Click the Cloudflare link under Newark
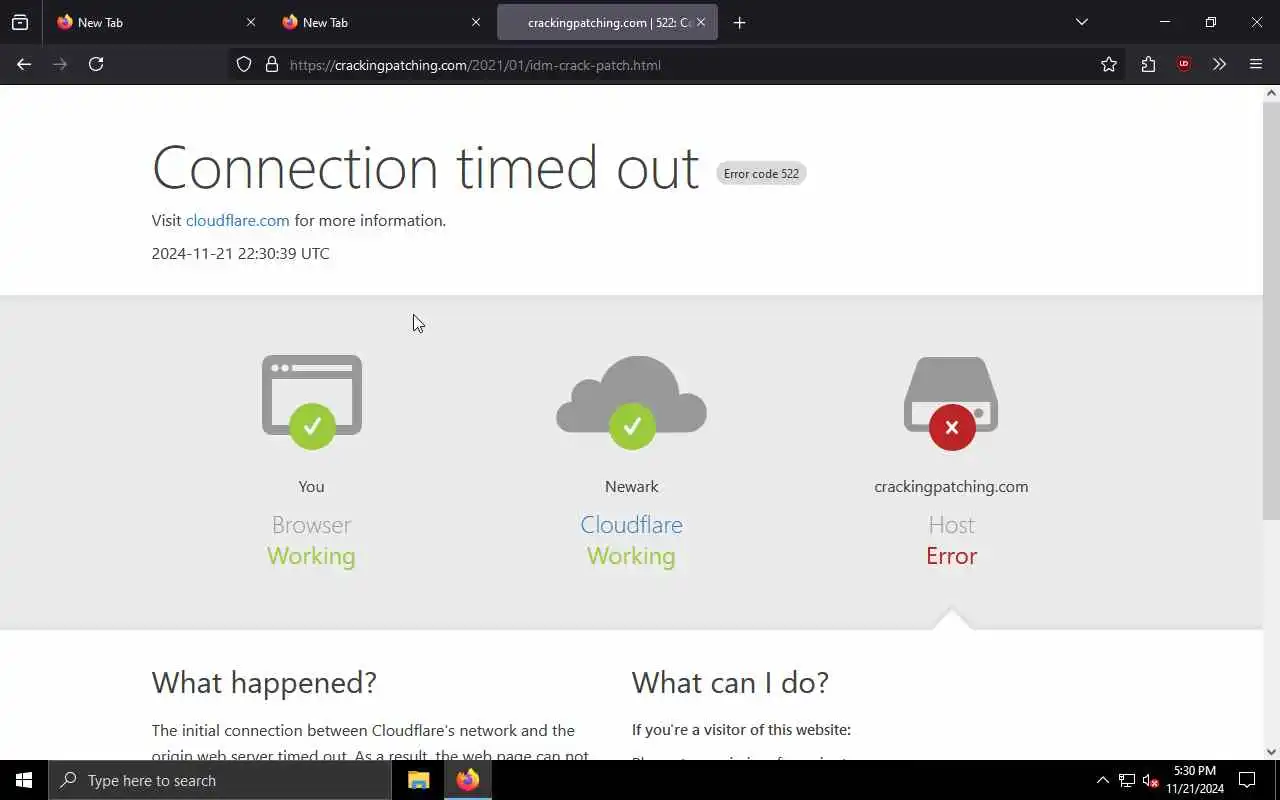Screen dimensions: 1280x800 [x=631, y=525]
